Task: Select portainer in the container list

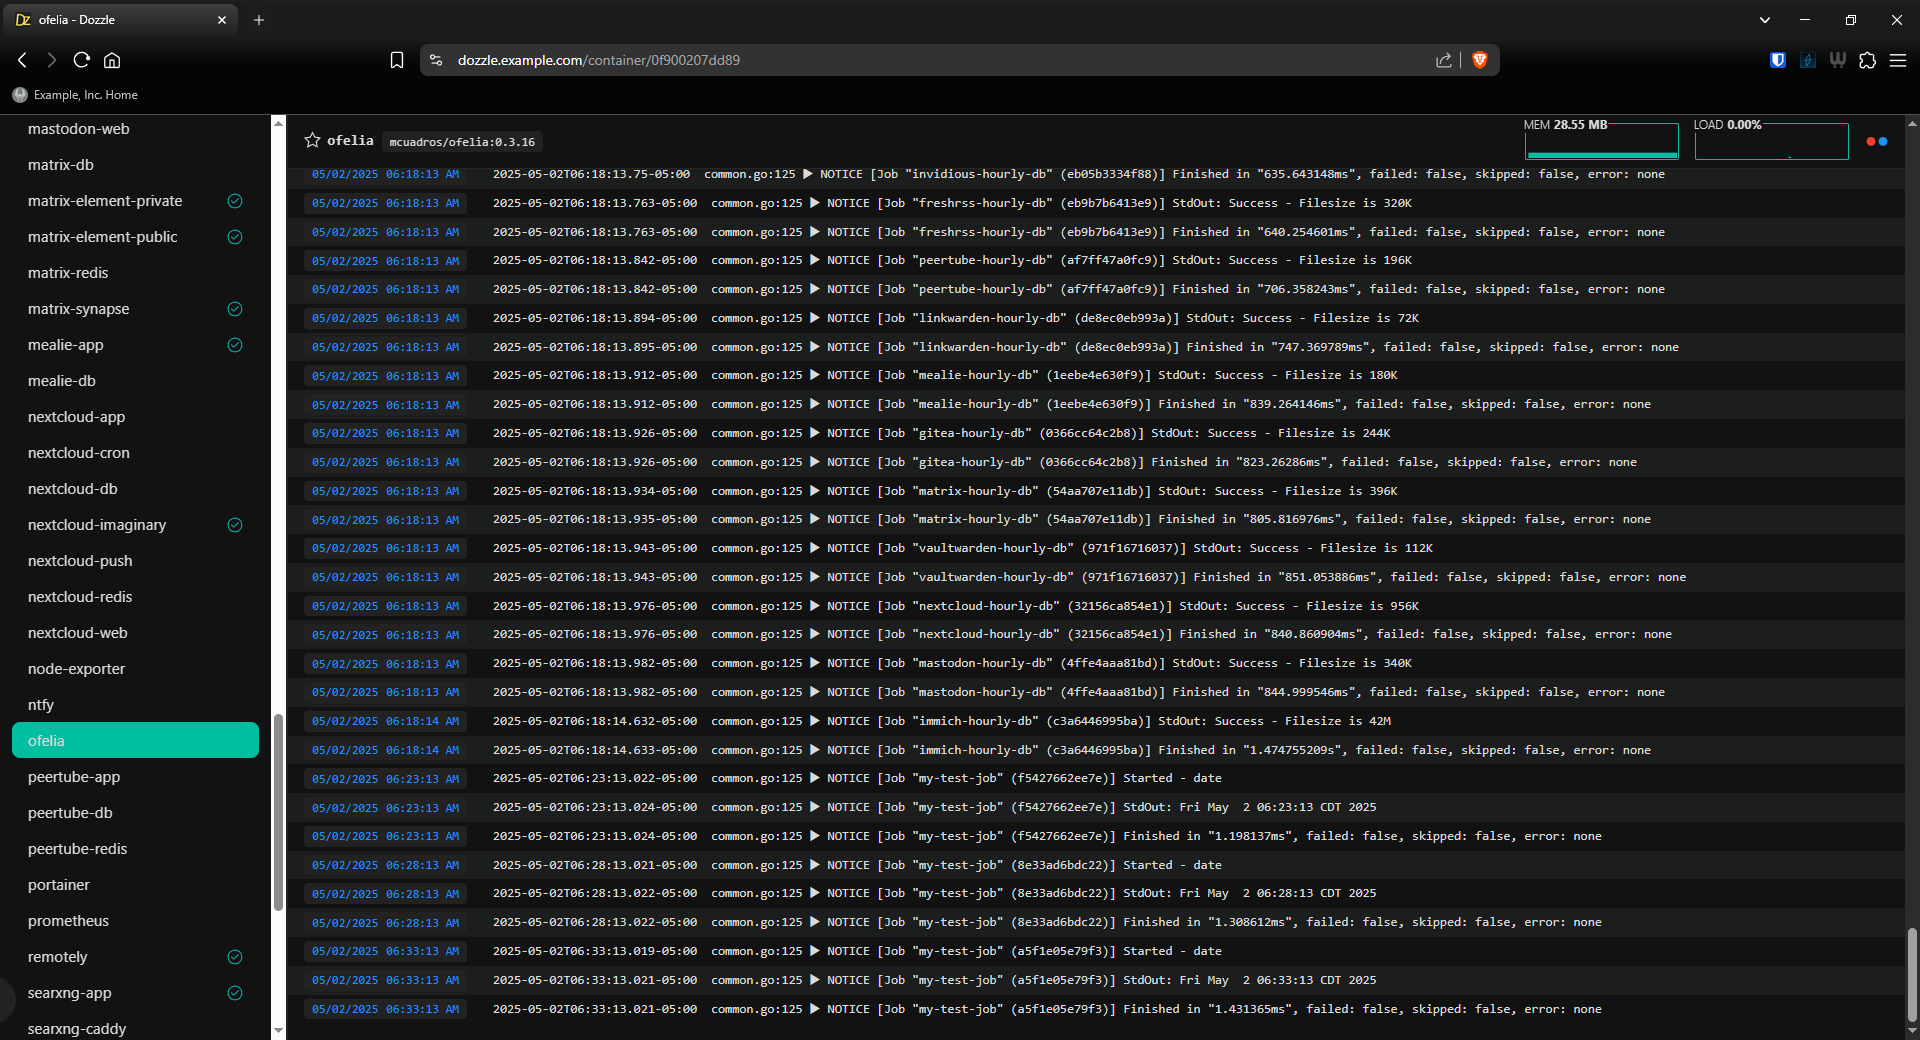Action: tap(59, 885)
